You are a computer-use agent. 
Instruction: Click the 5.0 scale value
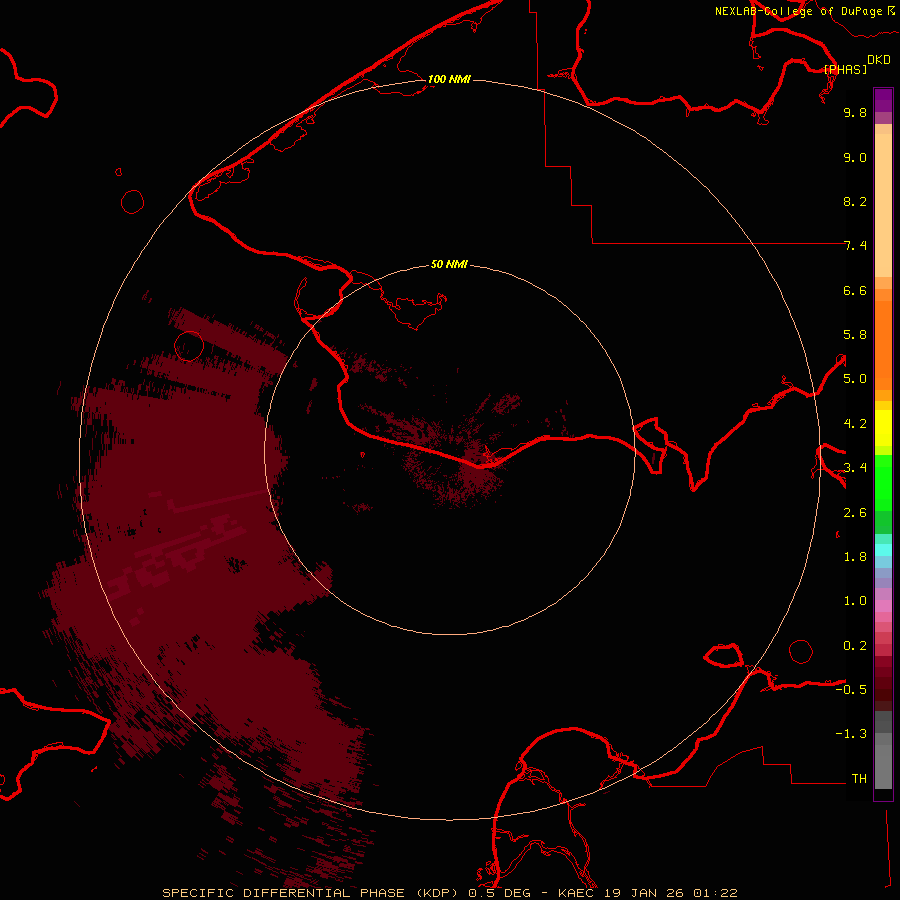[x=855, y=379]
